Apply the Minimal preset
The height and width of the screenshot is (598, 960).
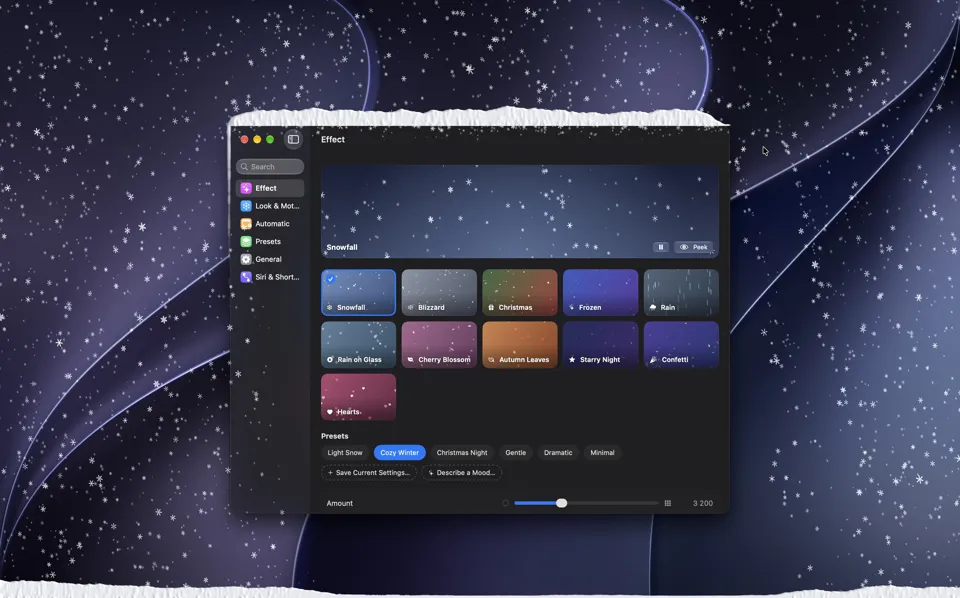(602, 453)
